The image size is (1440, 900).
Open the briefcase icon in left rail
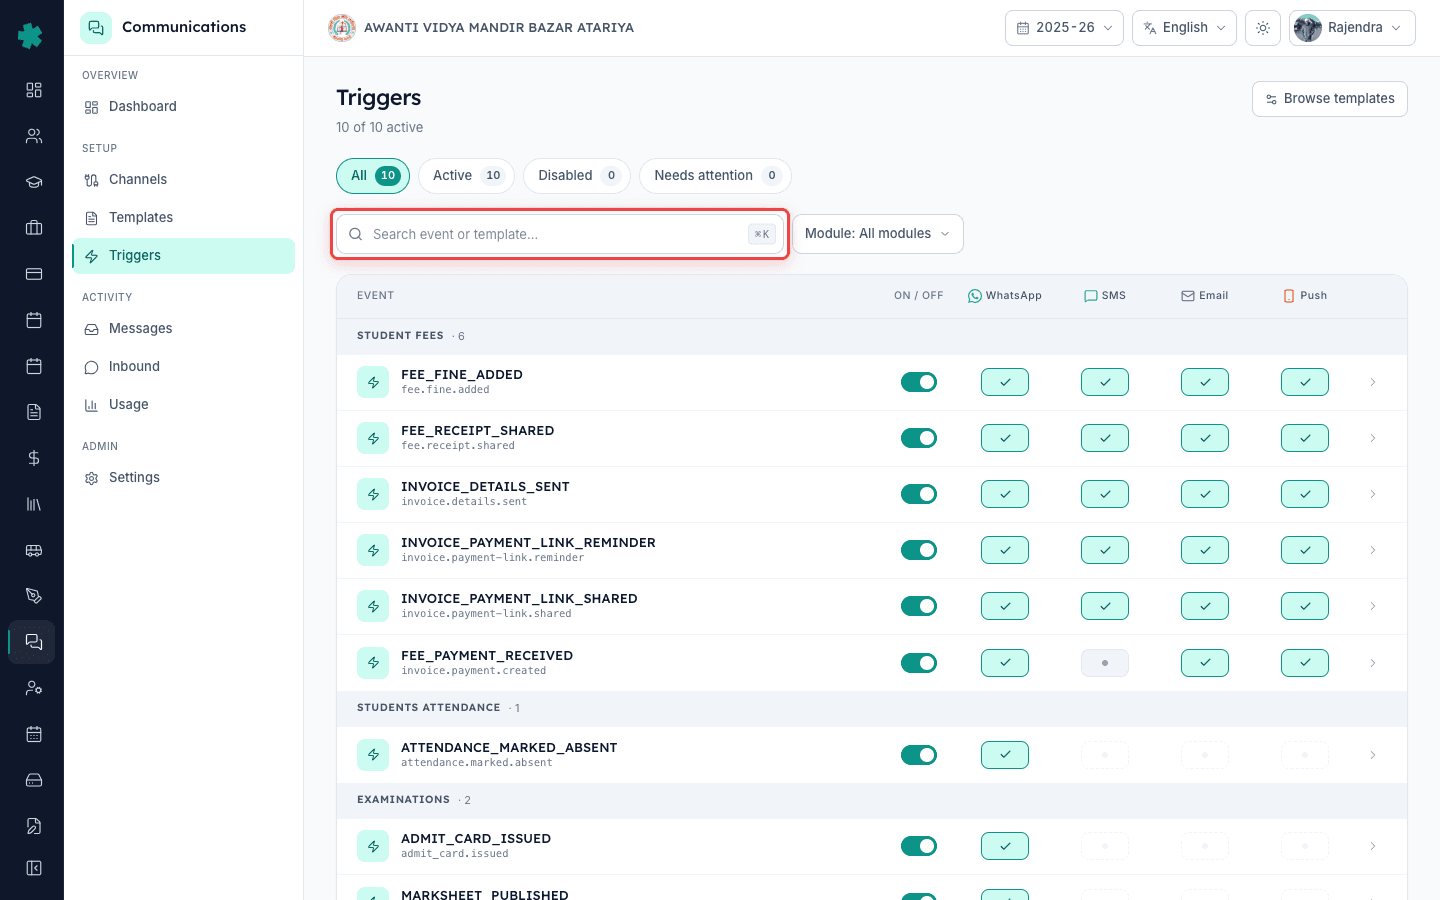pyautogui.click(x=34, y=228)
